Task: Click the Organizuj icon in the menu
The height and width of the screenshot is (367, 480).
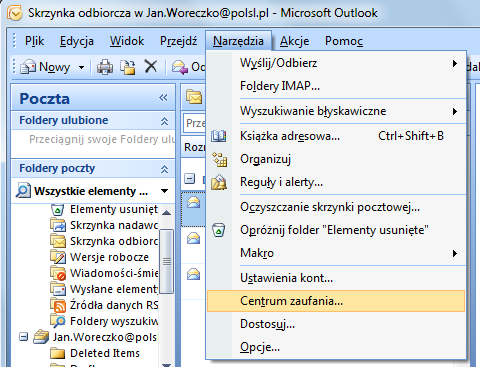Action: pyautogui.click(x=220, y=159)
